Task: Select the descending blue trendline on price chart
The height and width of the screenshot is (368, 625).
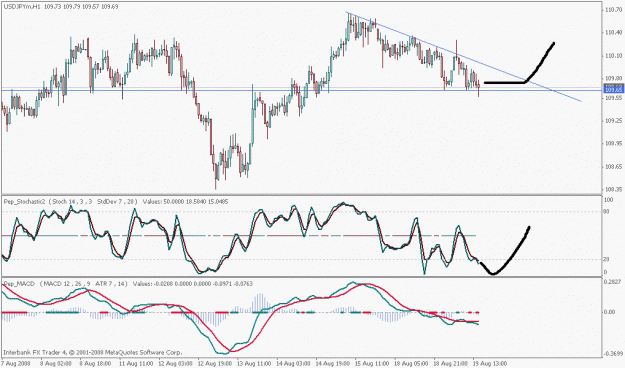Action: [464, 57]
